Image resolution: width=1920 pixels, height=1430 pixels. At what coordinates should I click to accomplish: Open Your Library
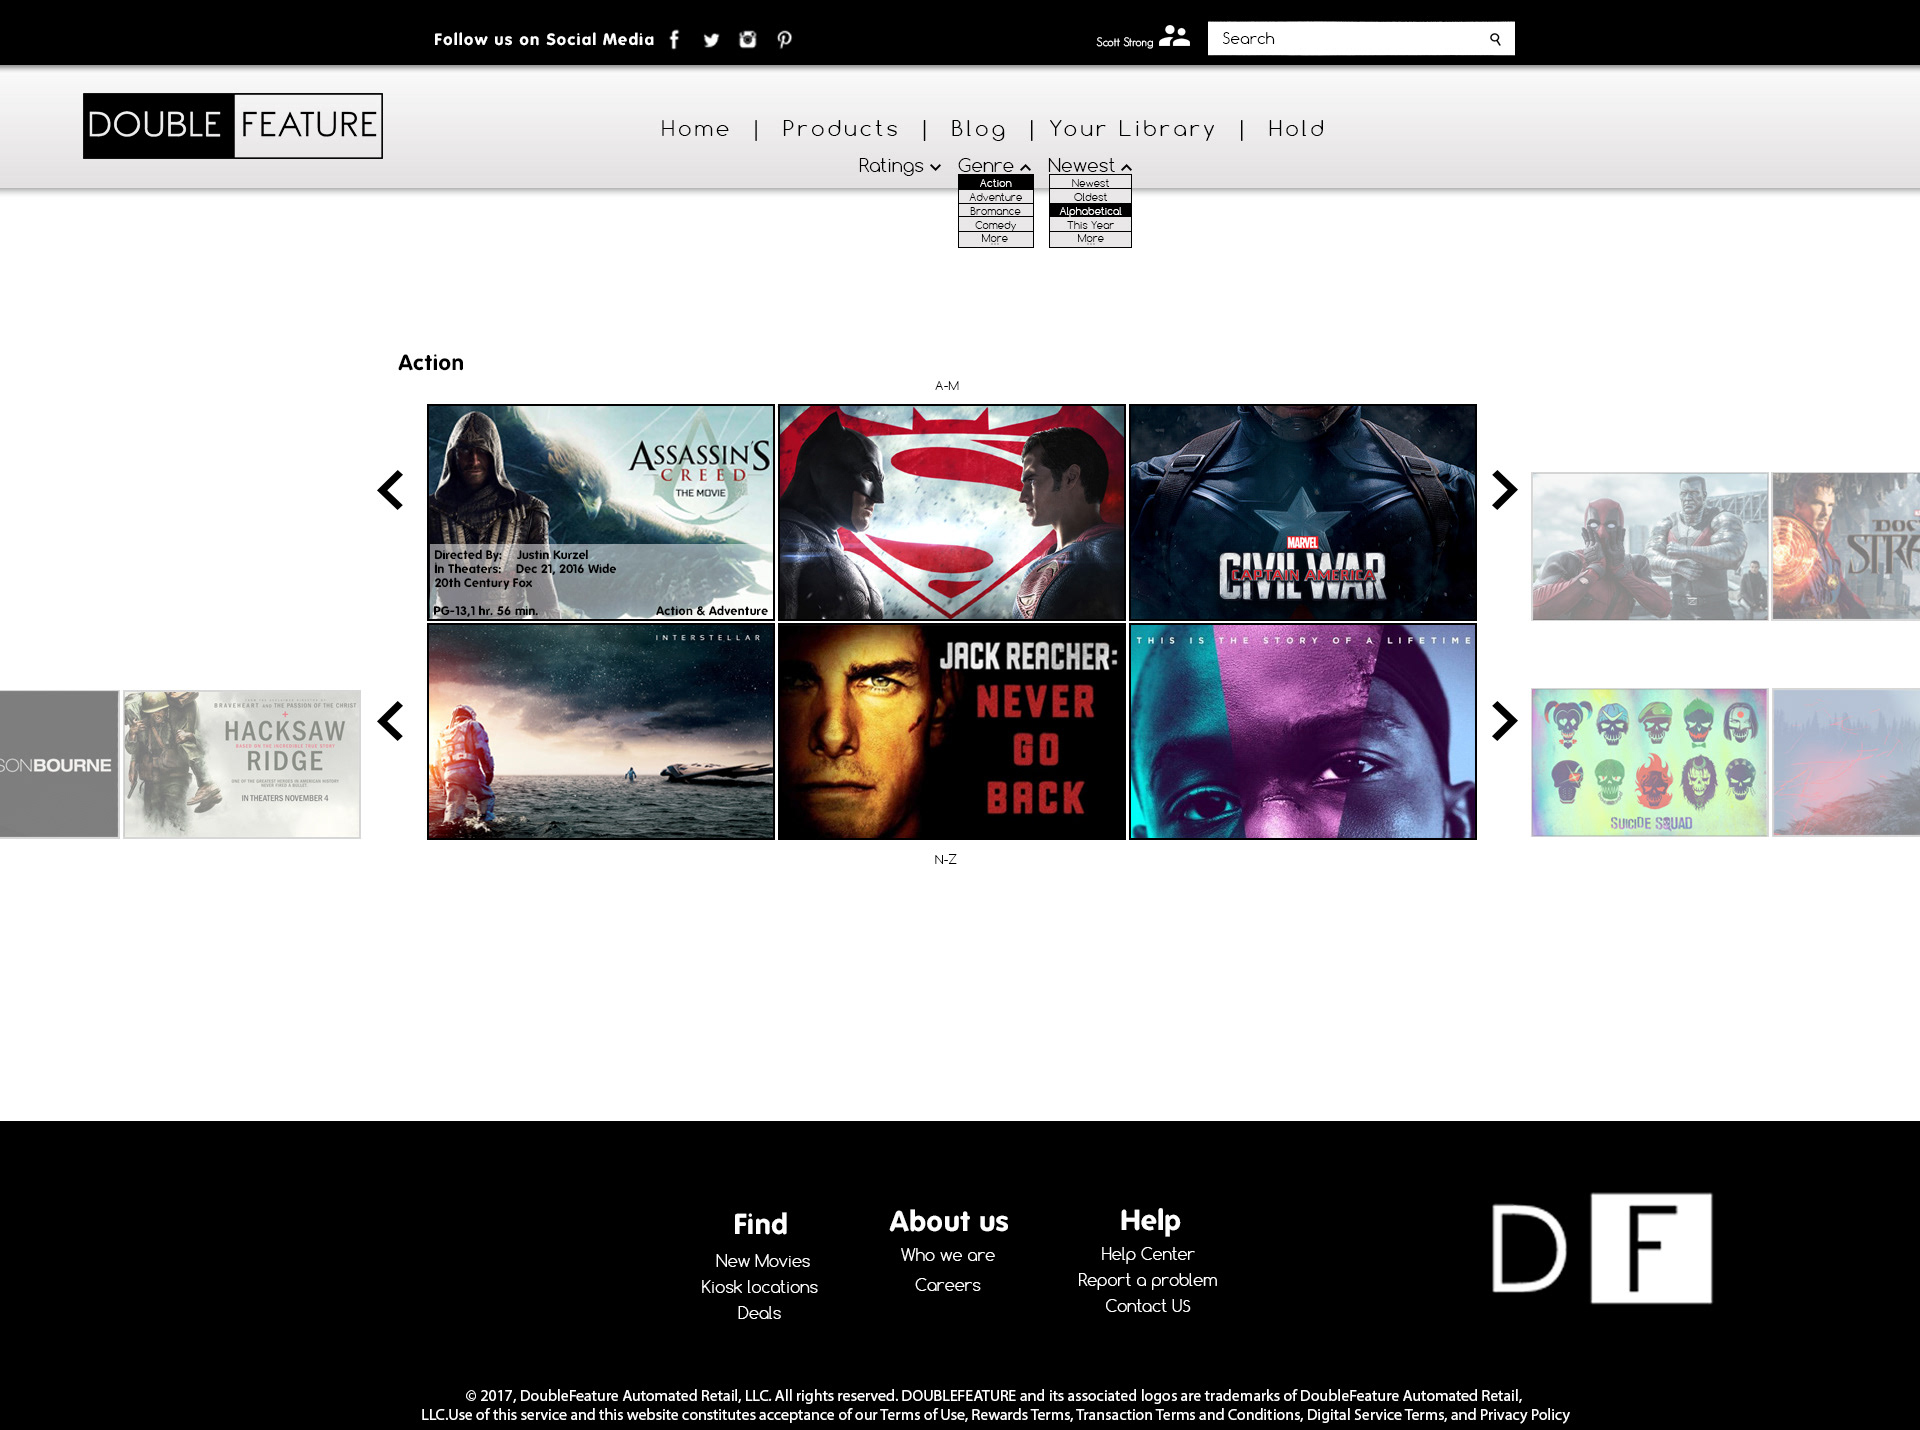pyautogui.click(x=1132, y=129)
